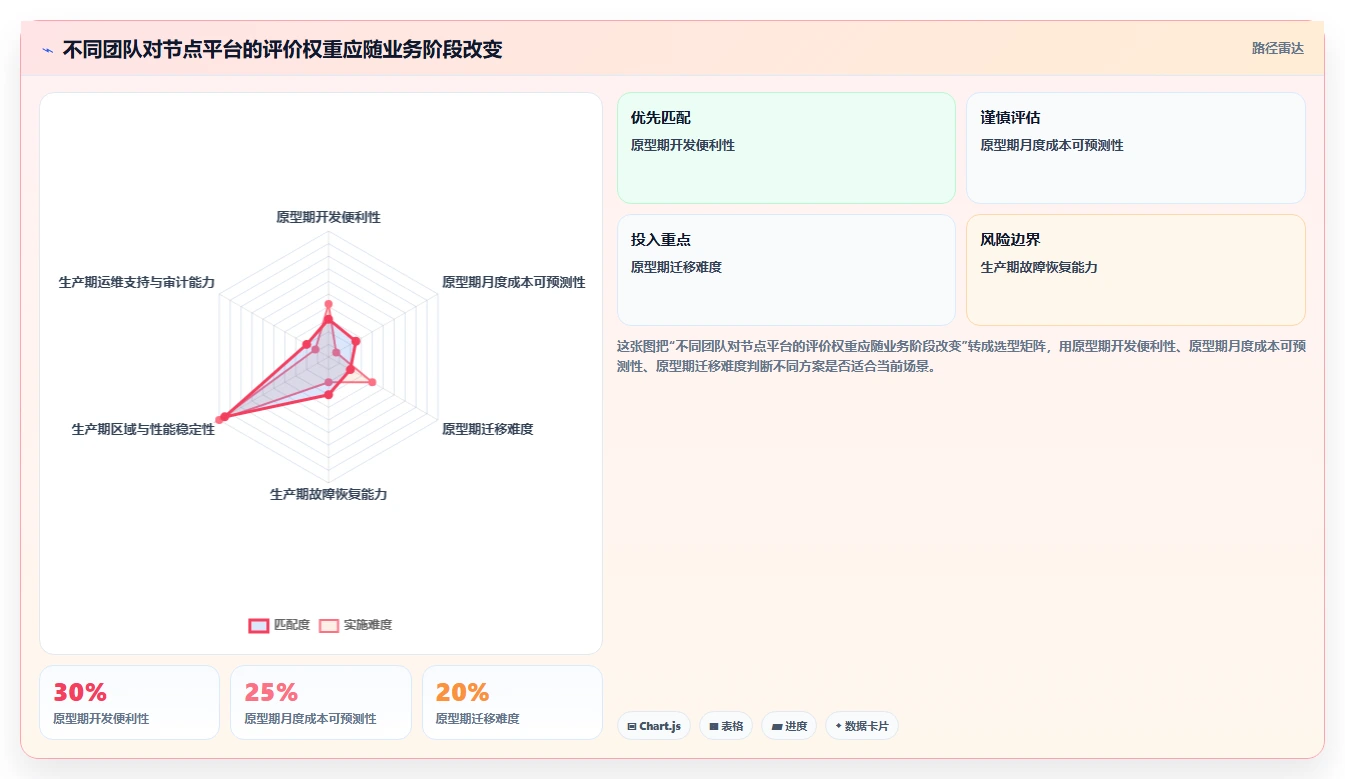Click the 原型期迁移难度 text in 投入重点 card

[676, 267]
